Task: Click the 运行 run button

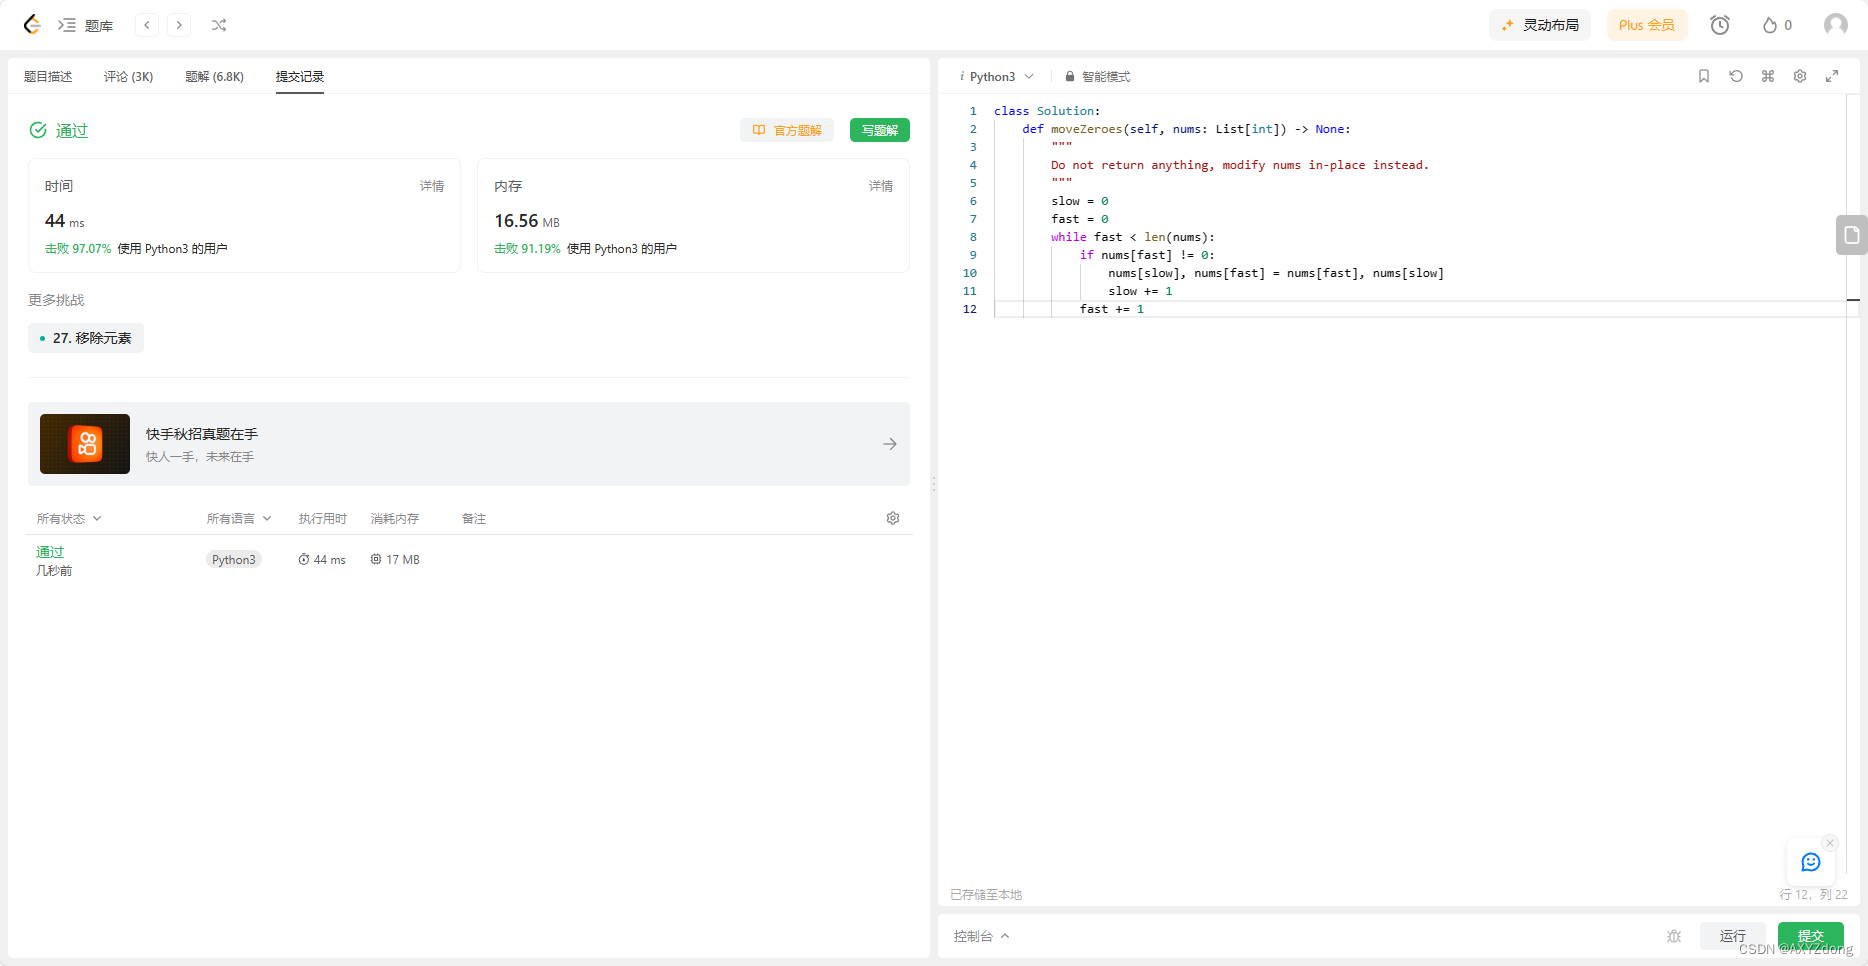Action: pos(1733,936)
